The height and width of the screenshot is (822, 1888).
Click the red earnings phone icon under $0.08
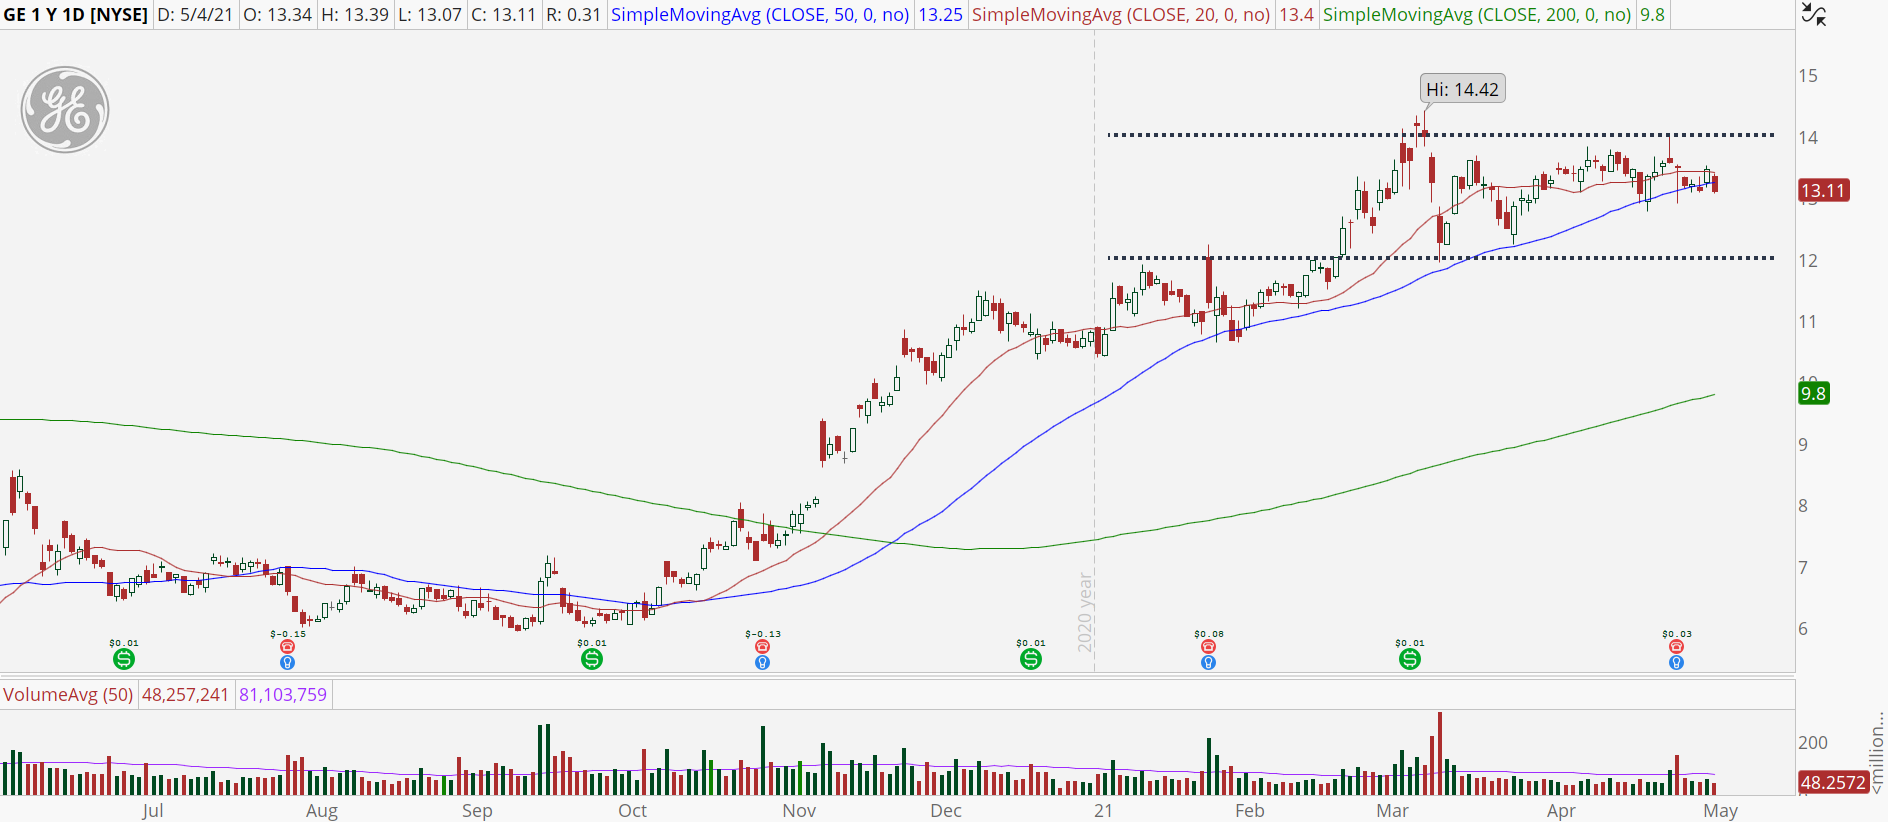1208,647
